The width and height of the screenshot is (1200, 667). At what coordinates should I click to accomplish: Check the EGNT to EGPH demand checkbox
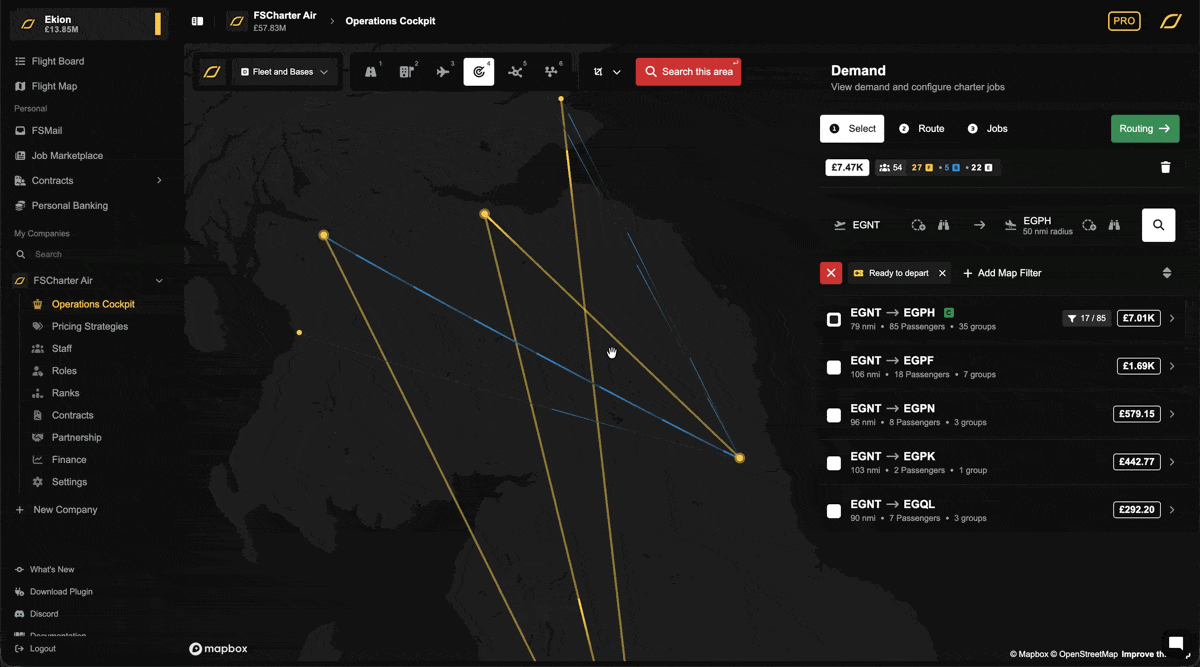coord(834,319)
